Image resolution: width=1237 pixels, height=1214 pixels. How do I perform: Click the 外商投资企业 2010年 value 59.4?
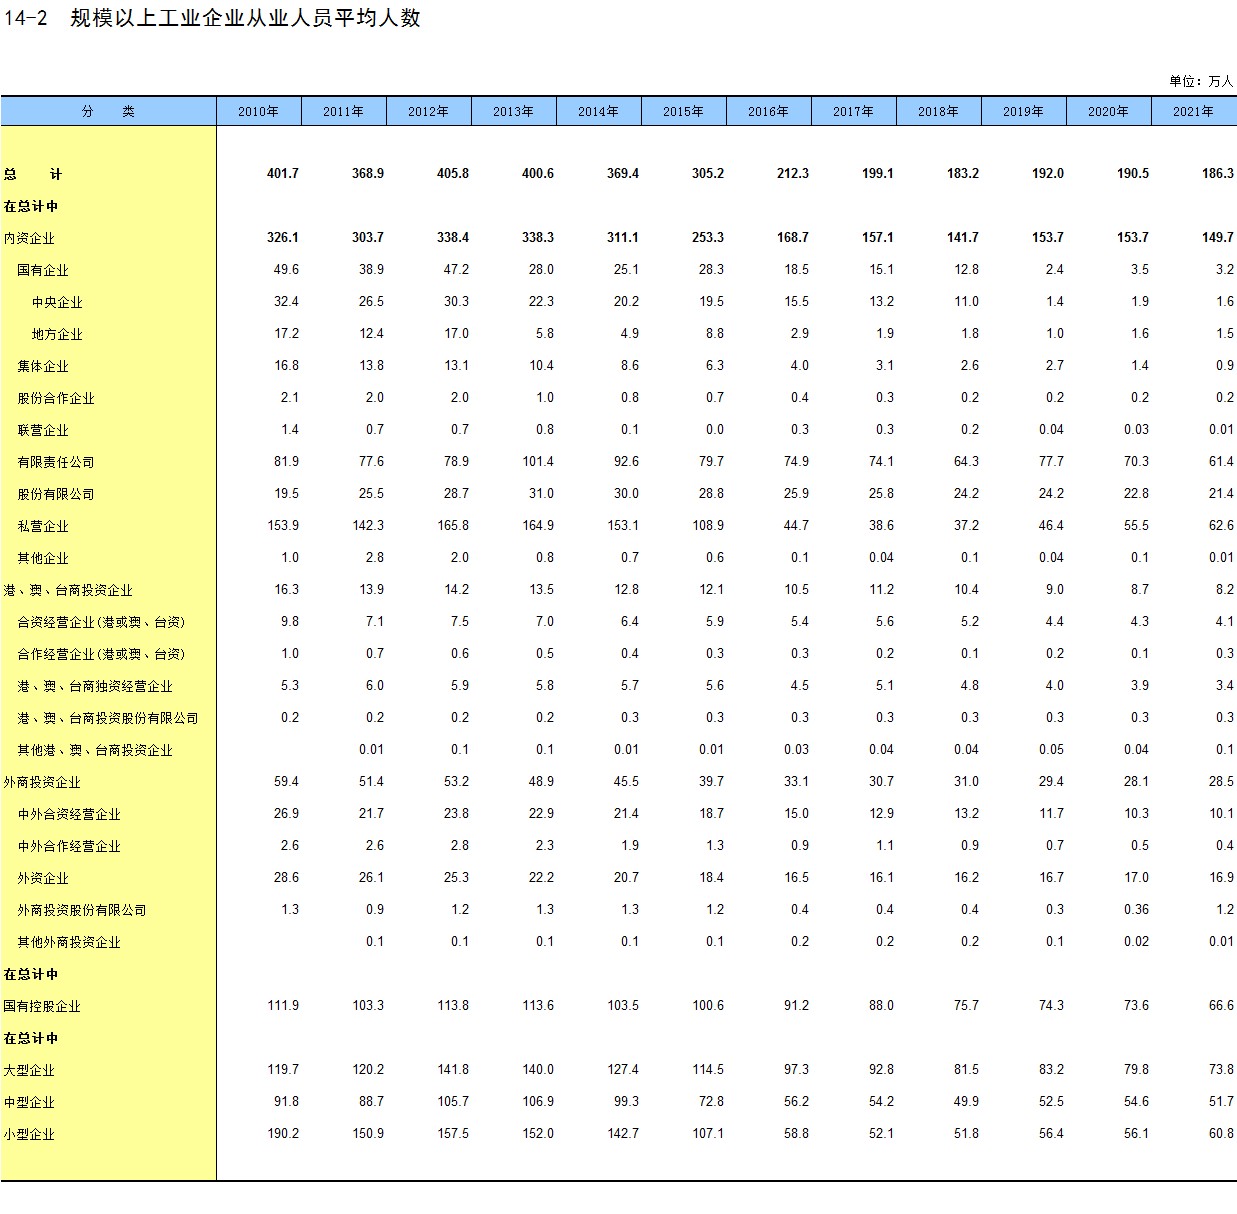tap(286, 781)
